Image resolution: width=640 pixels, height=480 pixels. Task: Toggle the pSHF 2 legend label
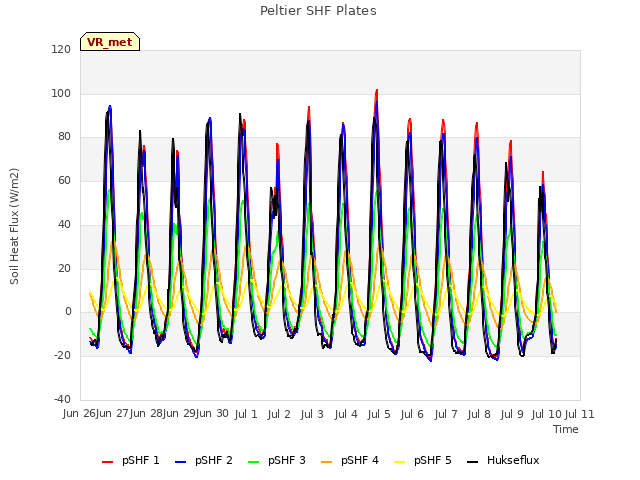[214, 460]
